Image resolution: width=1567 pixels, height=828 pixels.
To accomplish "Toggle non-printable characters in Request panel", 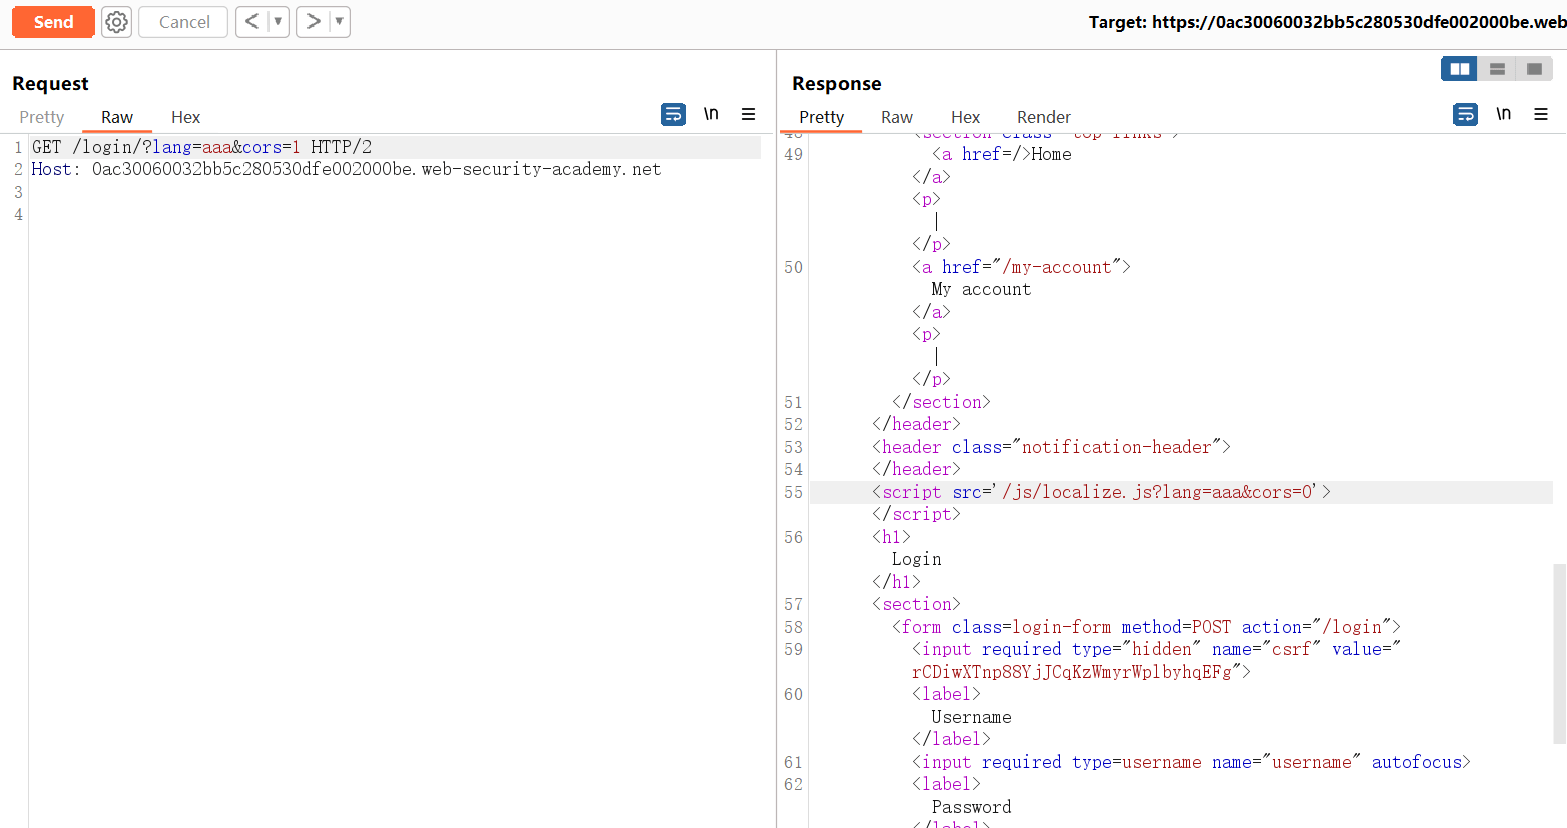I will pyautogui.click(x=711, y=114).
